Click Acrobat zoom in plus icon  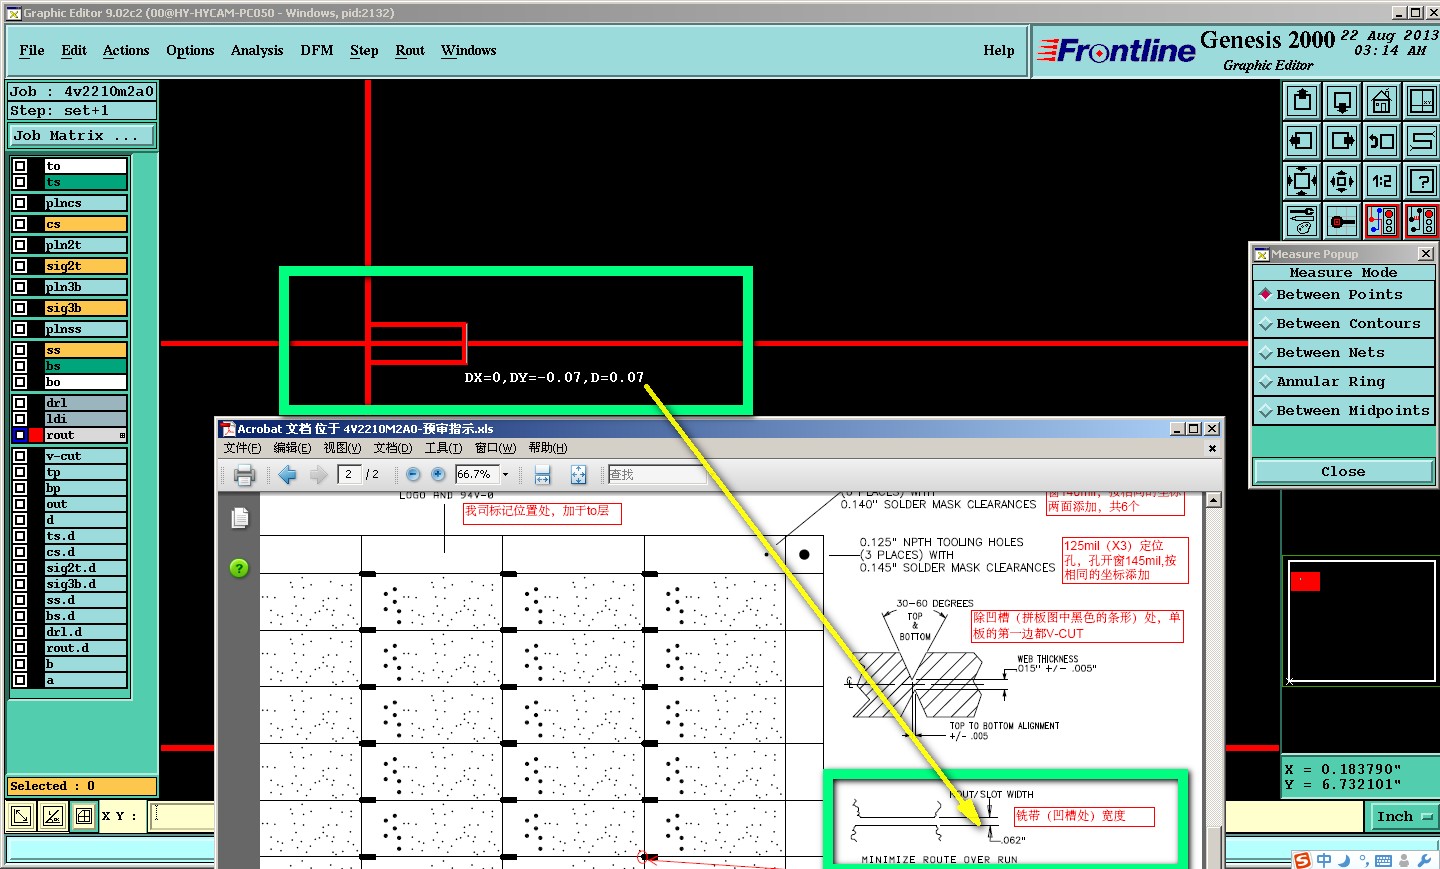click(438, 475)
